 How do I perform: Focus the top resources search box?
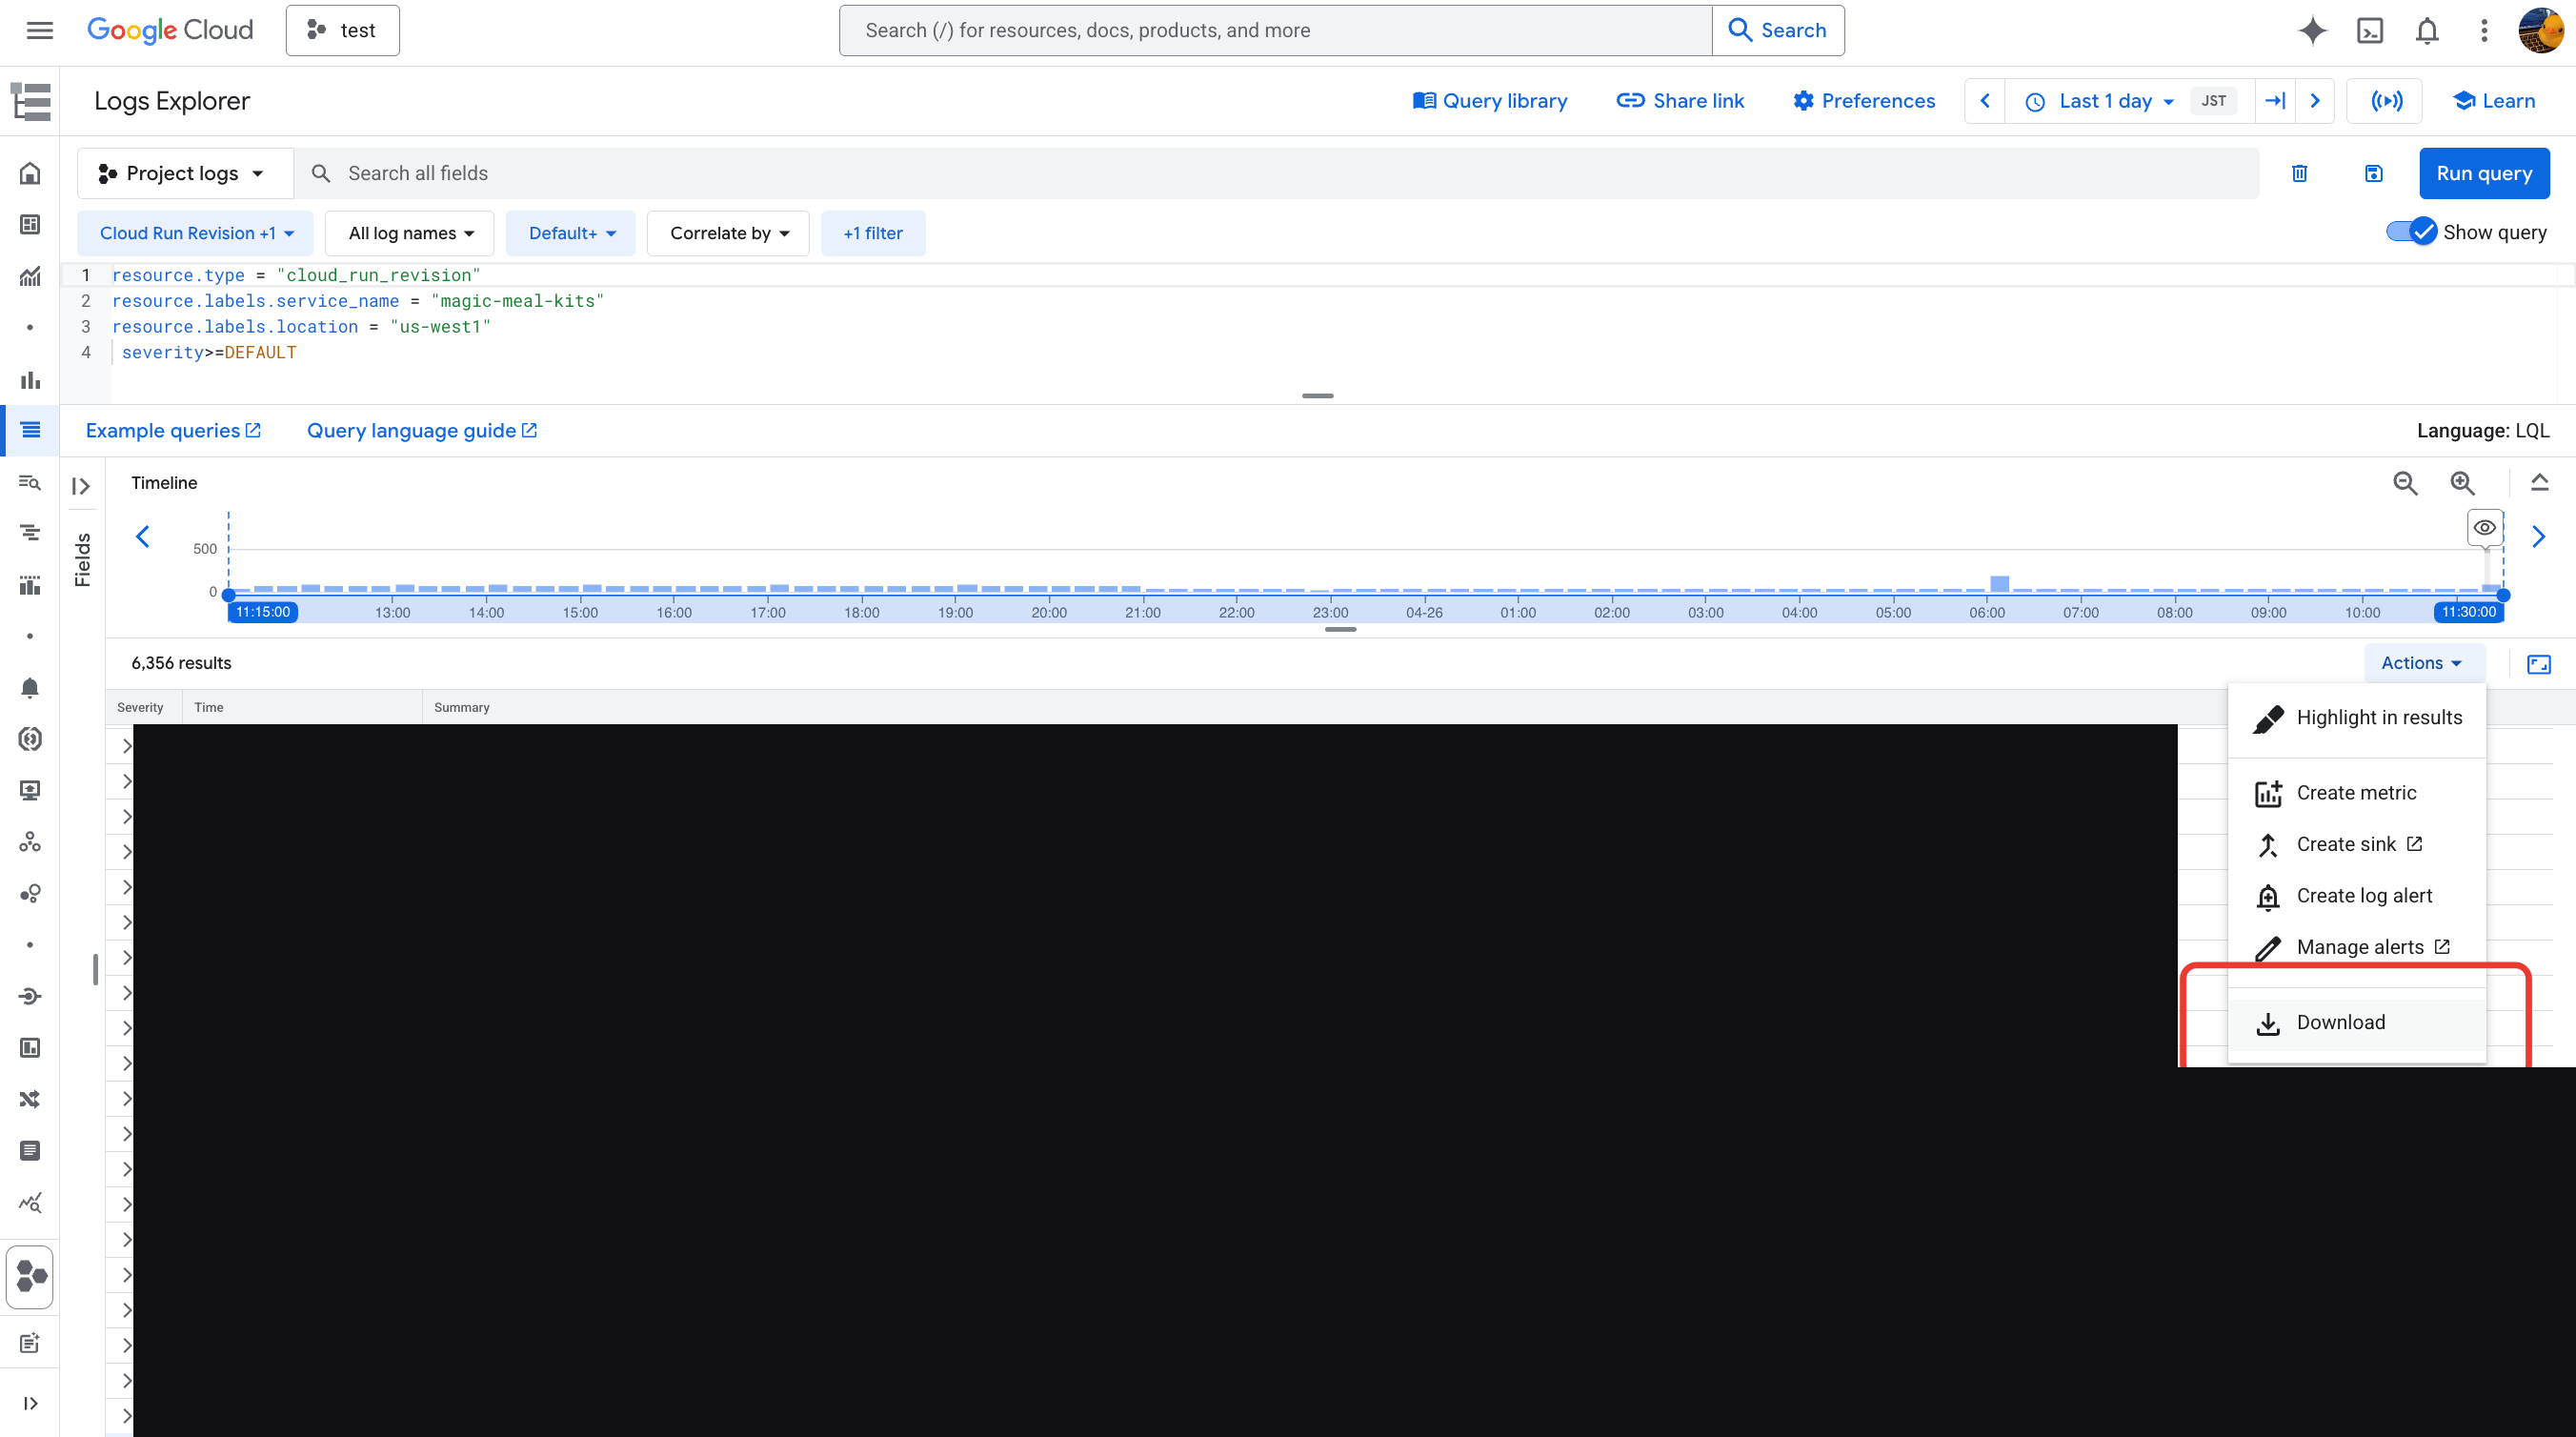[1276, 30]
